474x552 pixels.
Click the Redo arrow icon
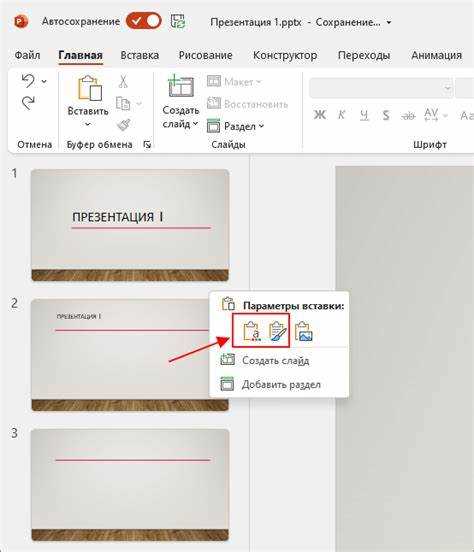point(28,103)
